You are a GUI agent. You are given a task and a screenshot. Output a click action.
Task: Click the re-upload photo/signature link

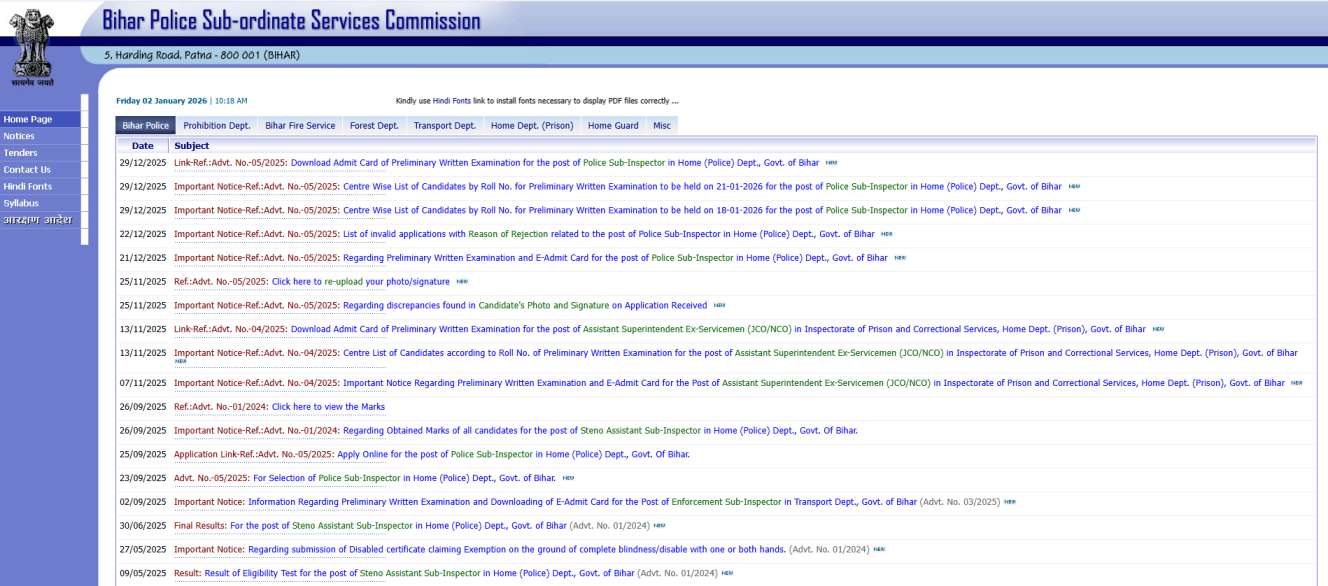point(361,282)
